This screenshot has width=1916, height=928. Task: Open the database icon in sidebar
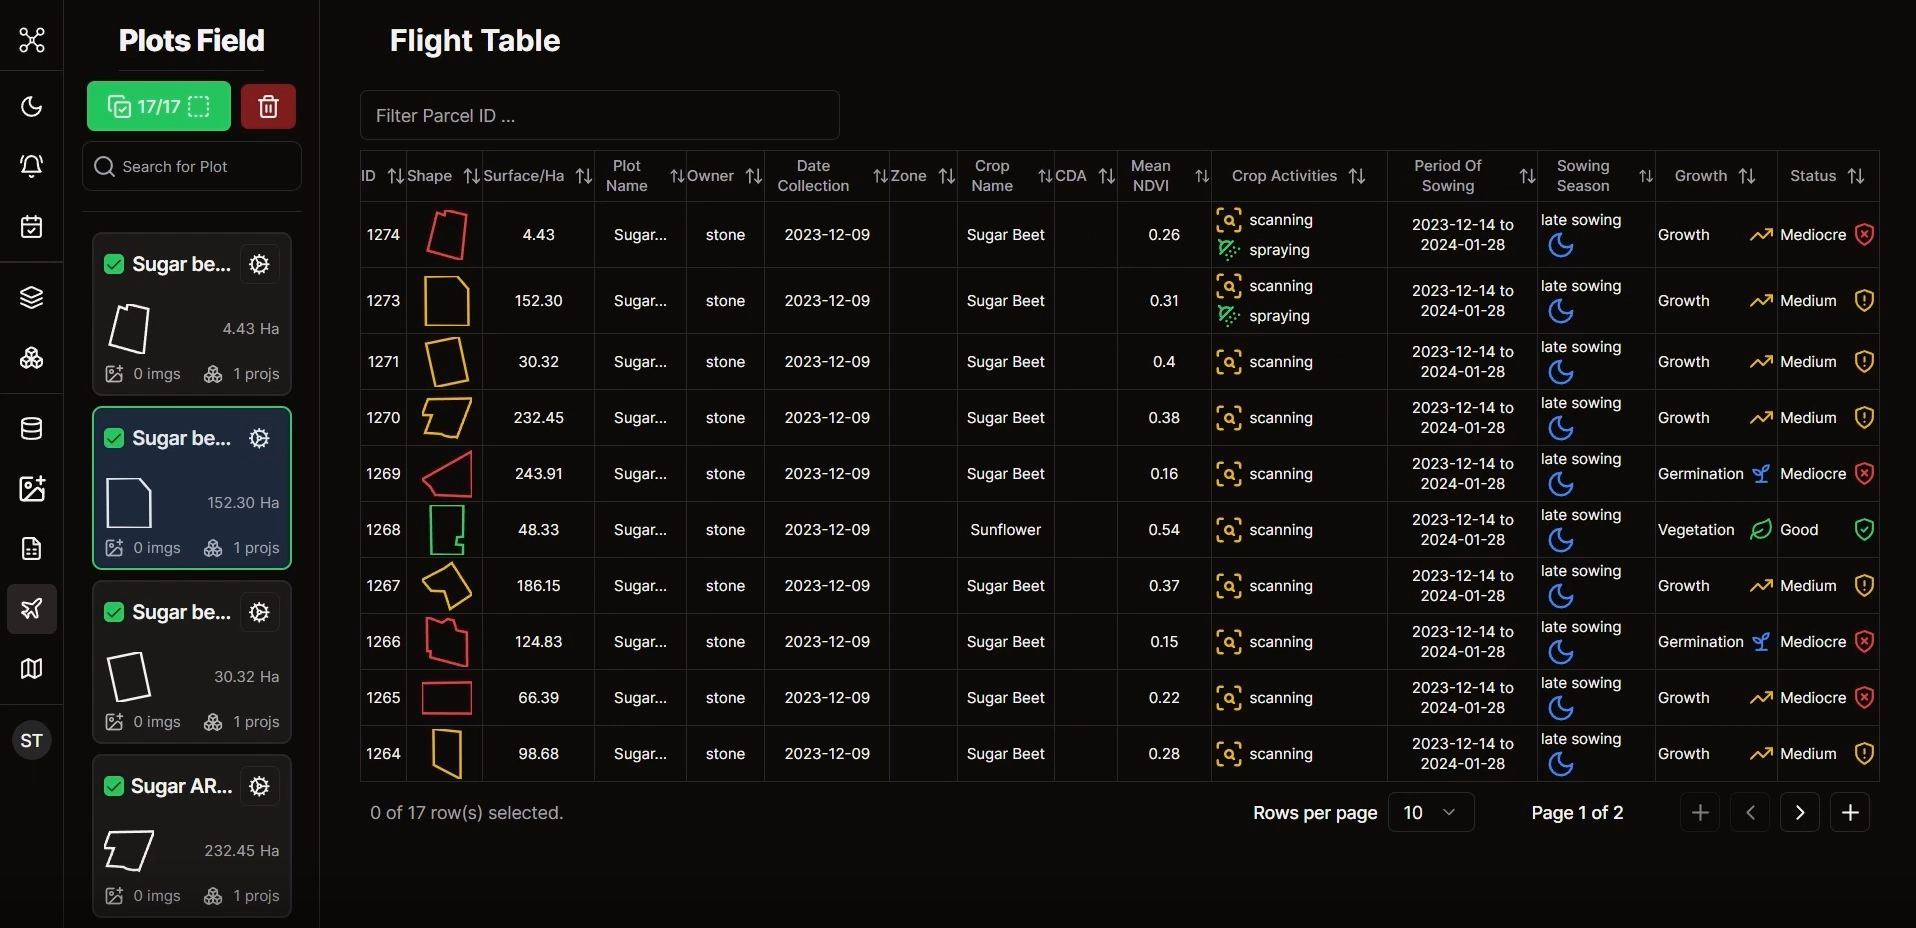coord(32,429)
